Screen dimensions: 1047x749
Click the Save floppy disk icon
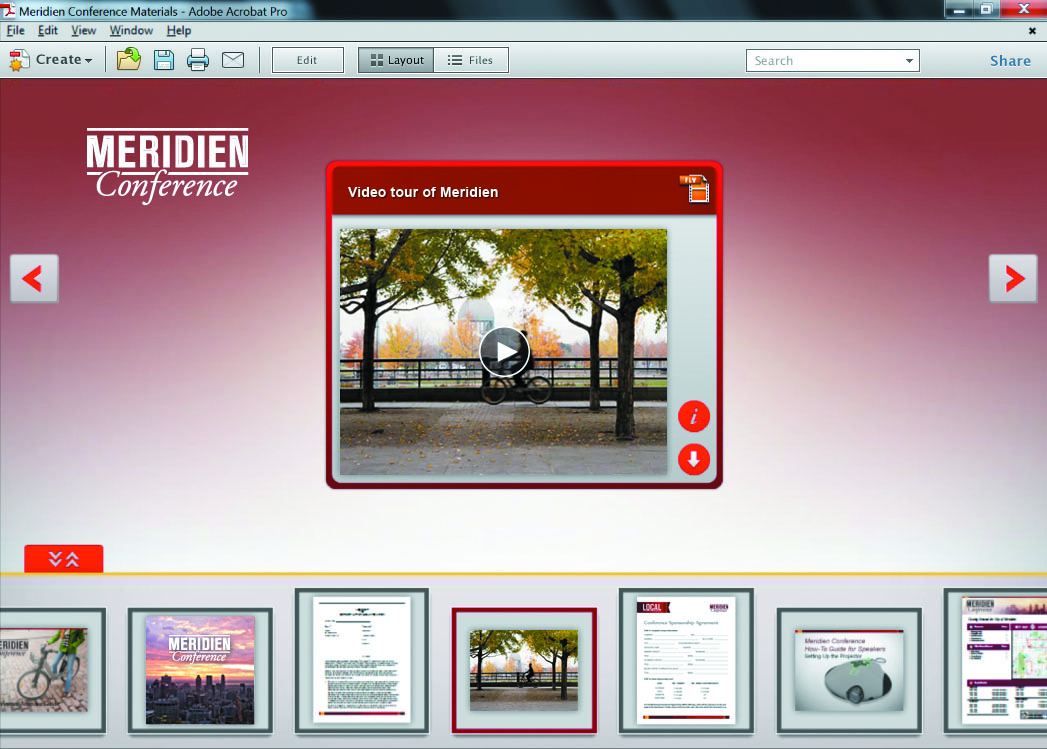point(164,60)
